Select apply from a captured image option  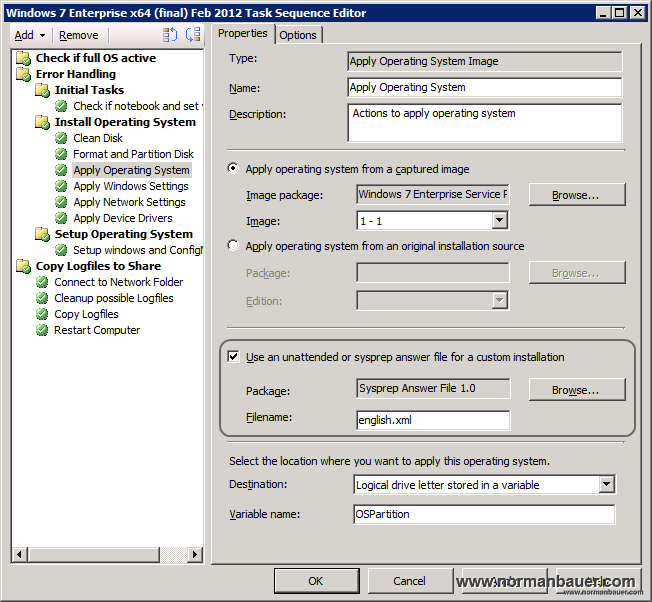[x=233, y=168]
